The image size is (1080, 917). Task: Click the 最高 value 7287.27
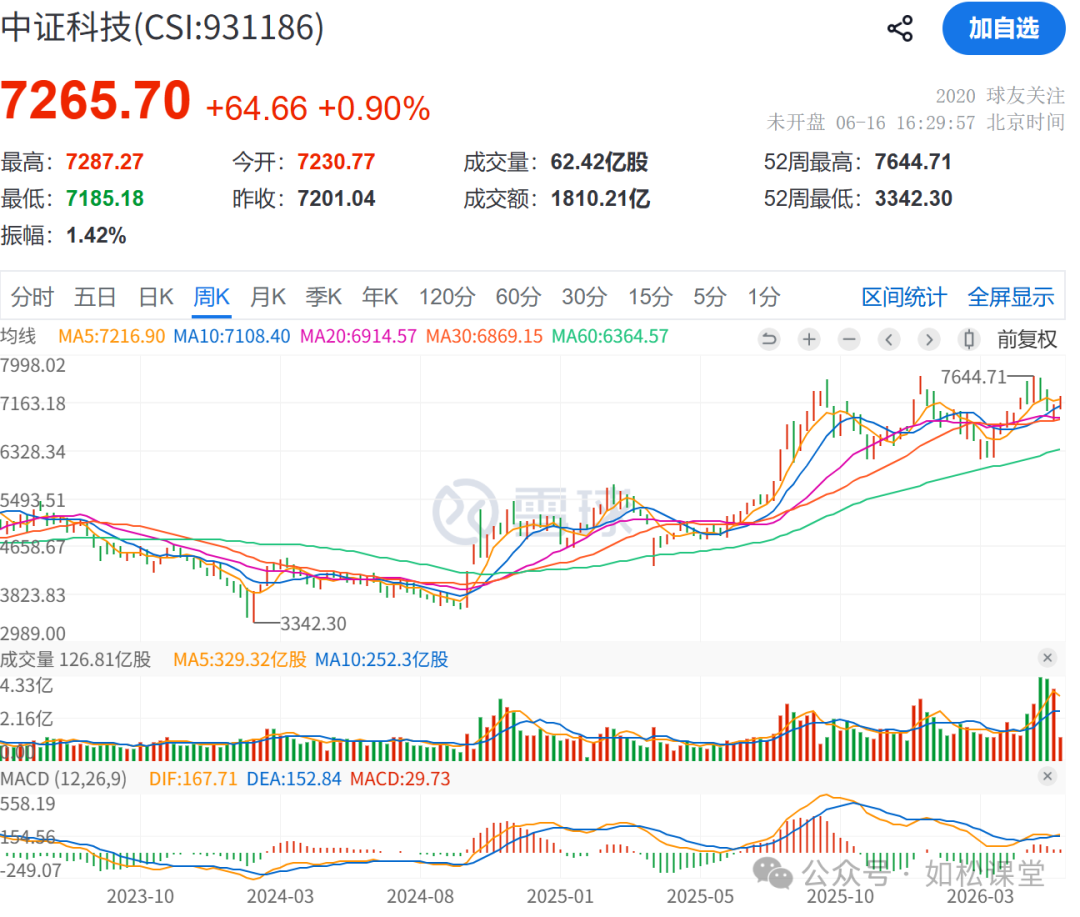pos(105,162)
